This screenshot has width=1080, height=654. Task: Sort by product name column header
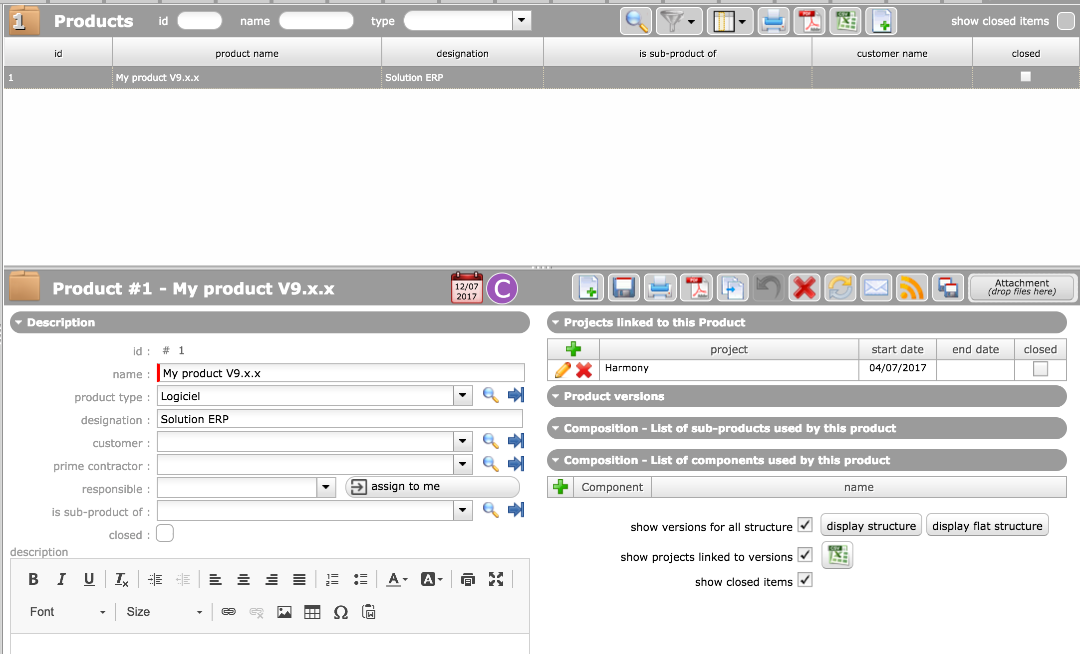click(x=247, y=53)
